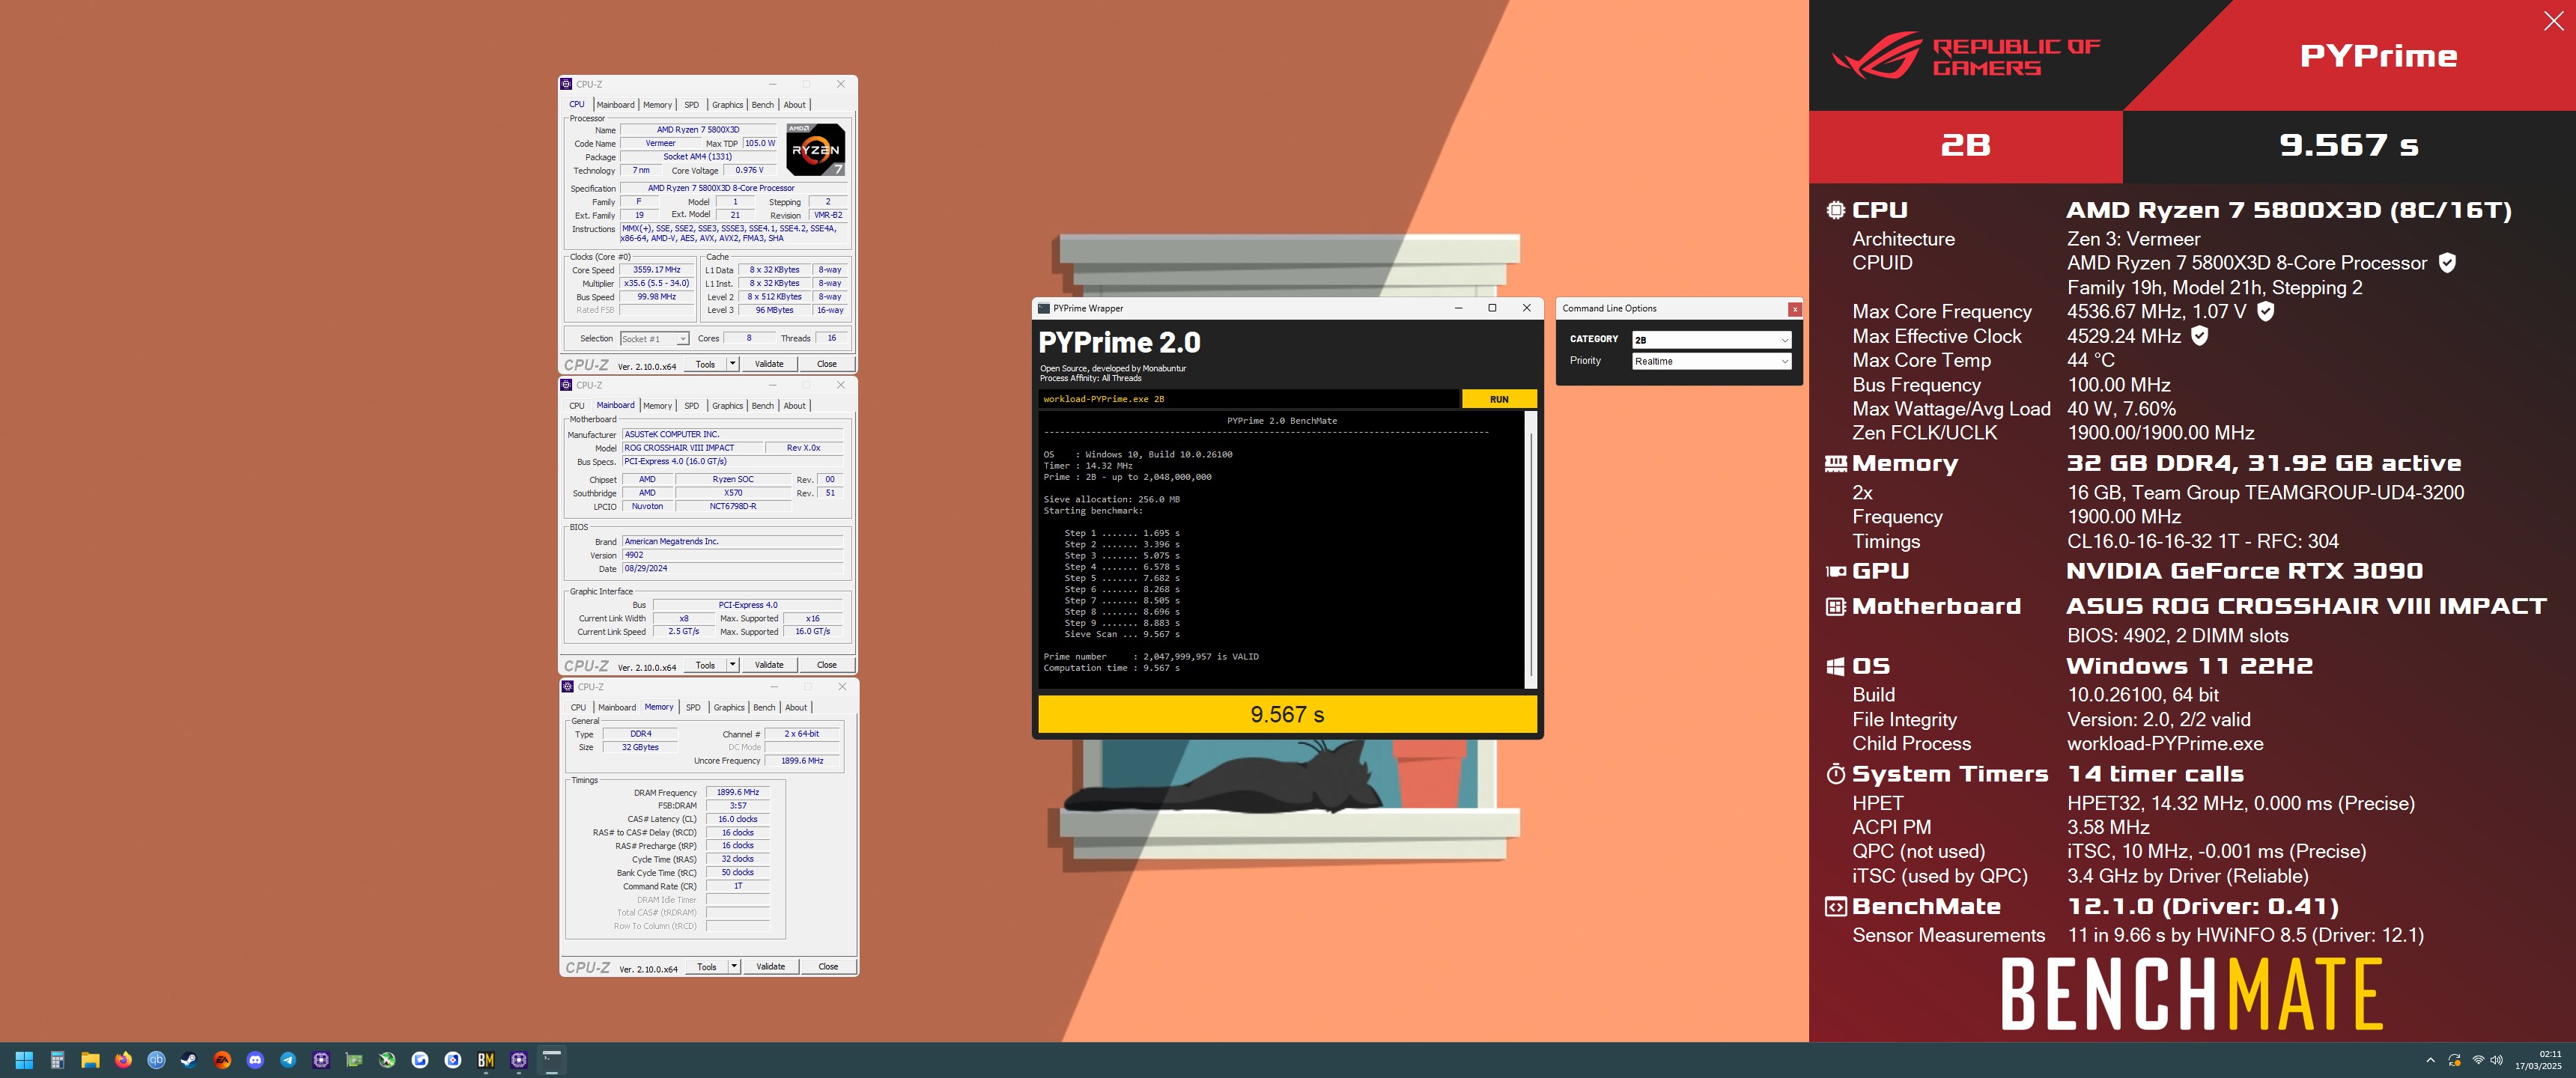The image size is (2576, 1078).
Task: Open the CATEGORY dropdown showing 2B
Action: click(1711, 340)
